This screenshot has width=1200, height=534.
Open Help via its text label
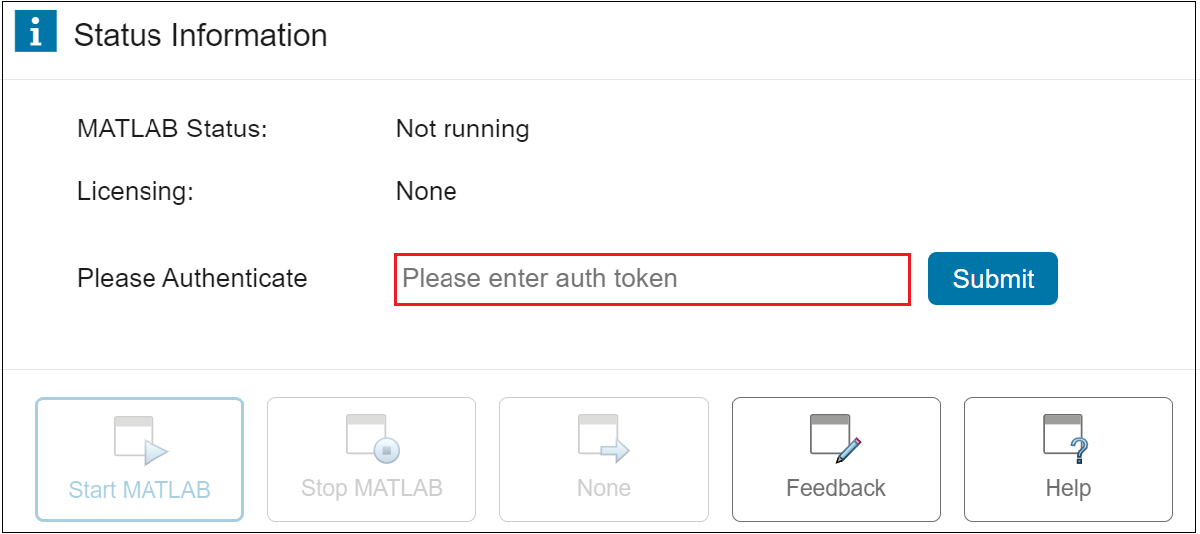(x=1068, y=488)
